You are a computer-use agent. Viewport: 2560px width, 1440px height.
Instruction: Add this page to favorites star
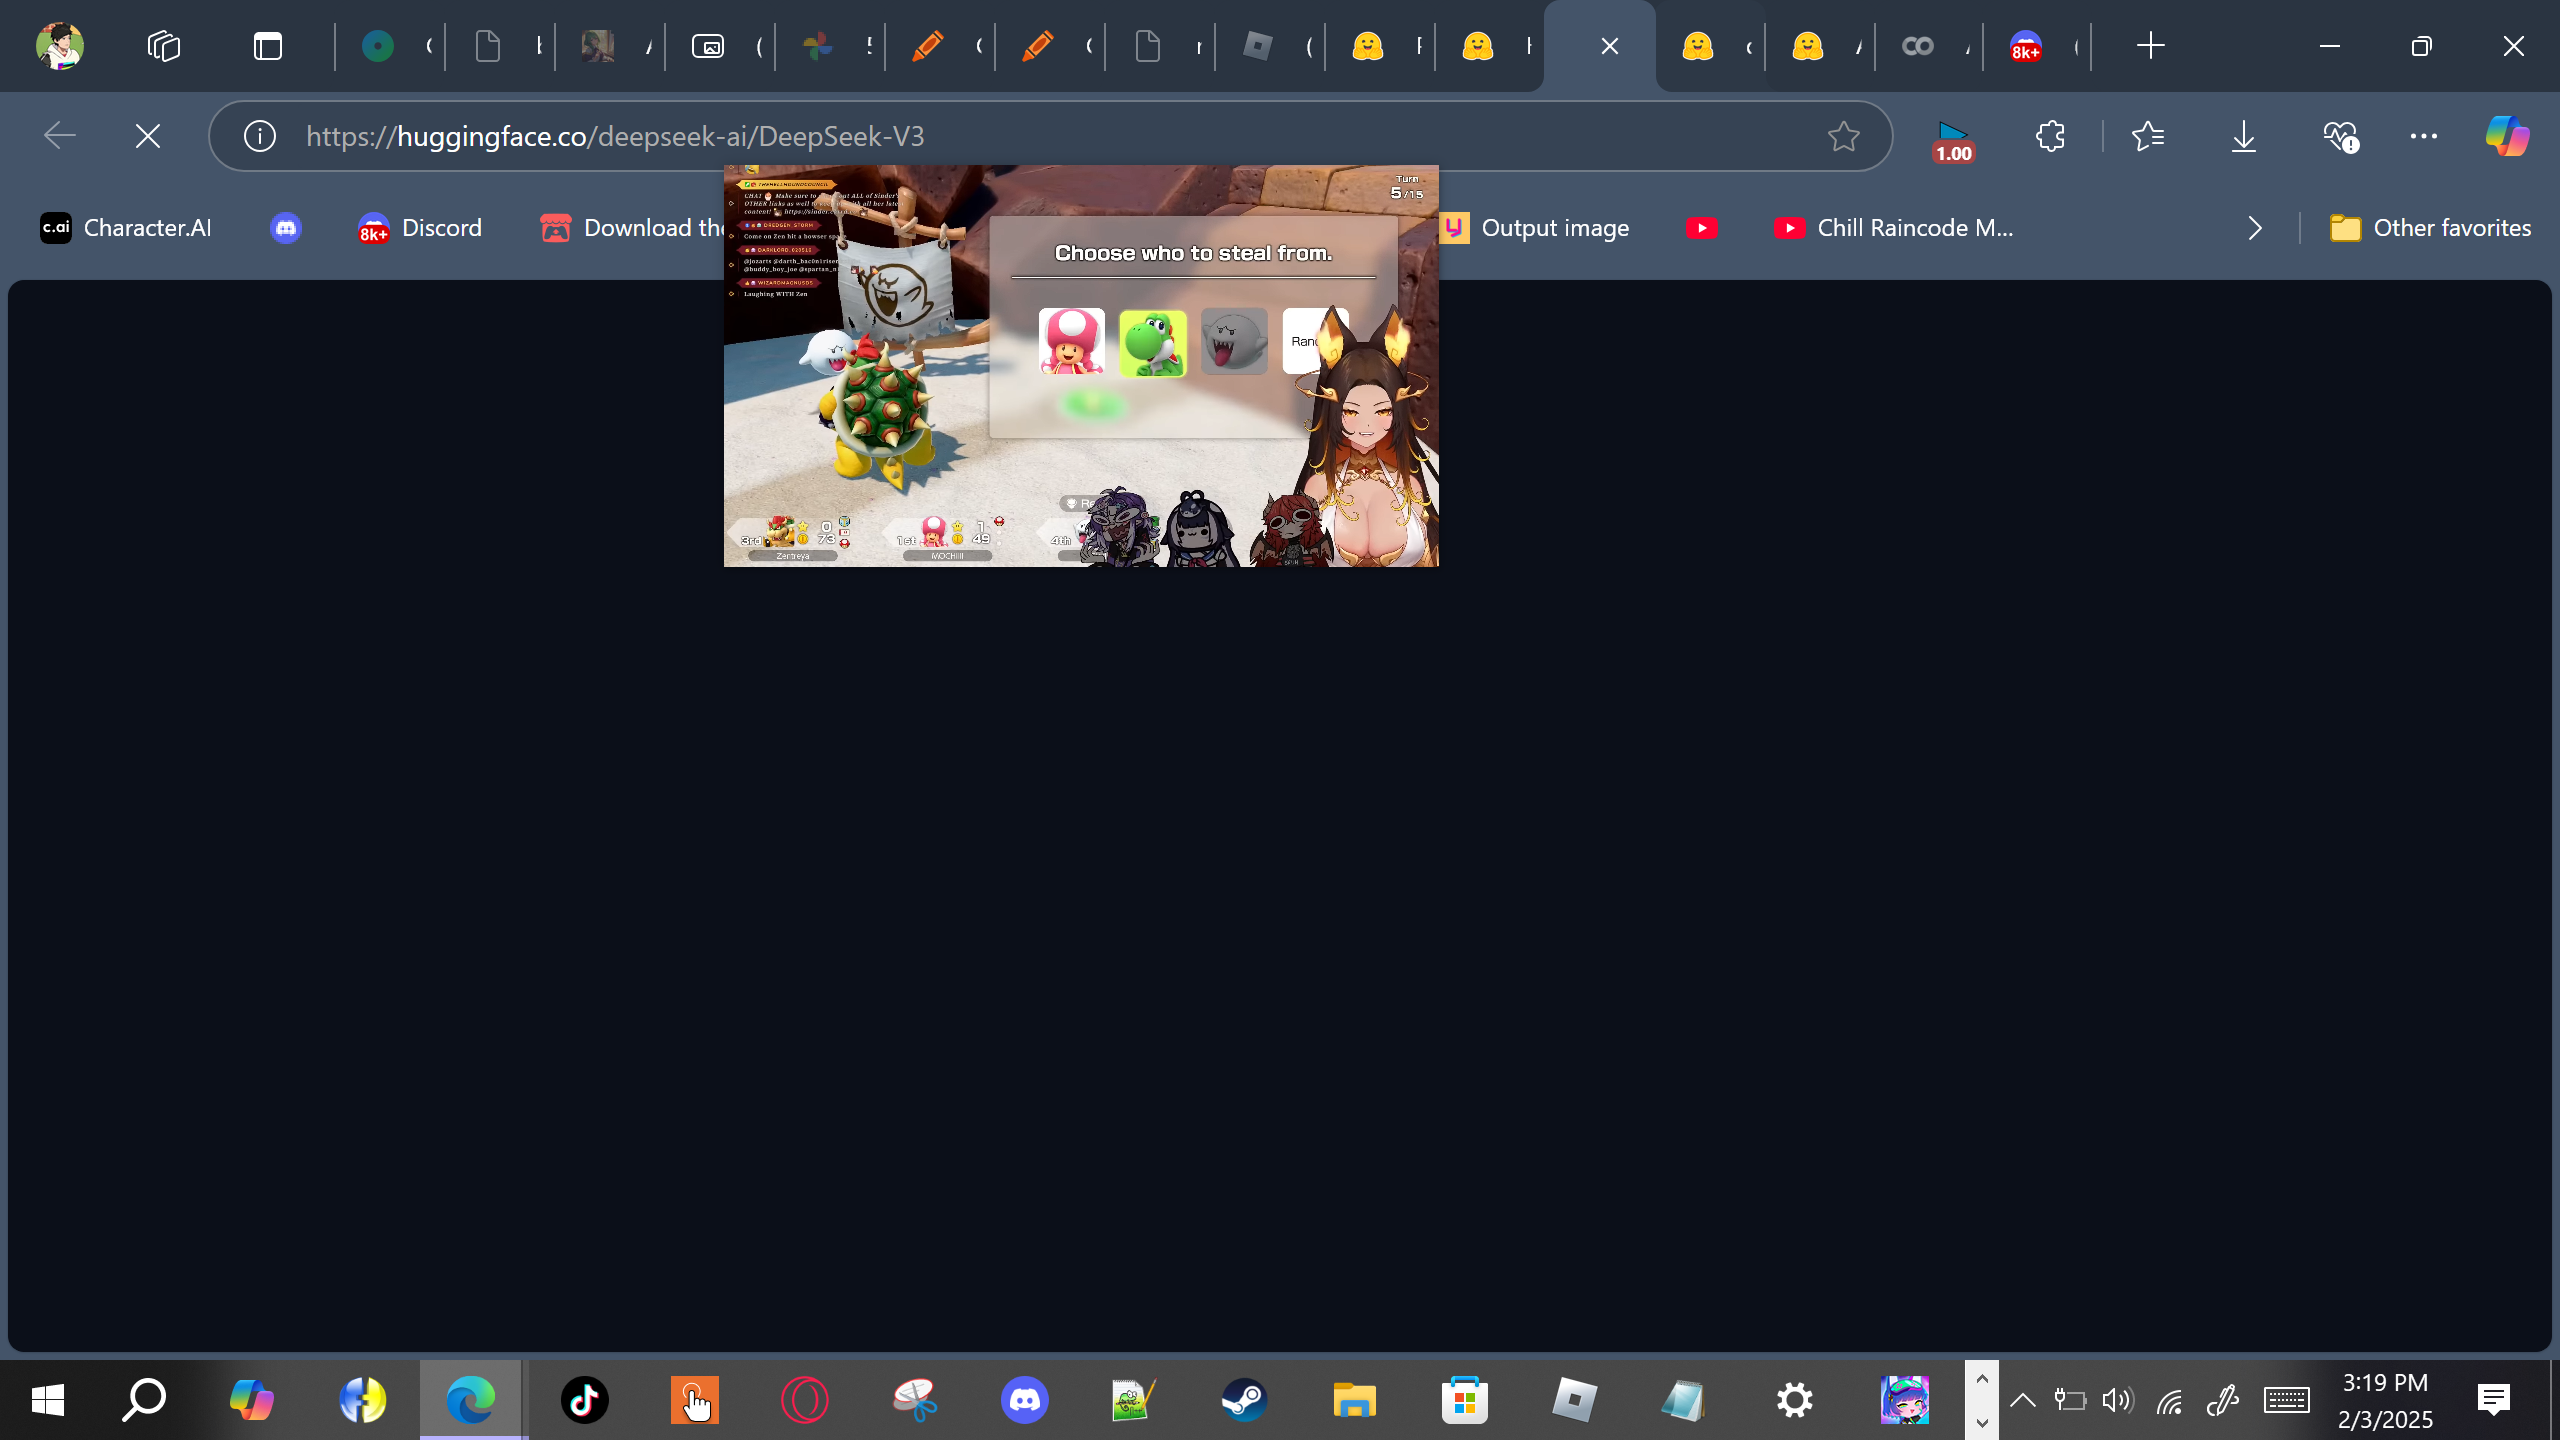click(1843, 136)
